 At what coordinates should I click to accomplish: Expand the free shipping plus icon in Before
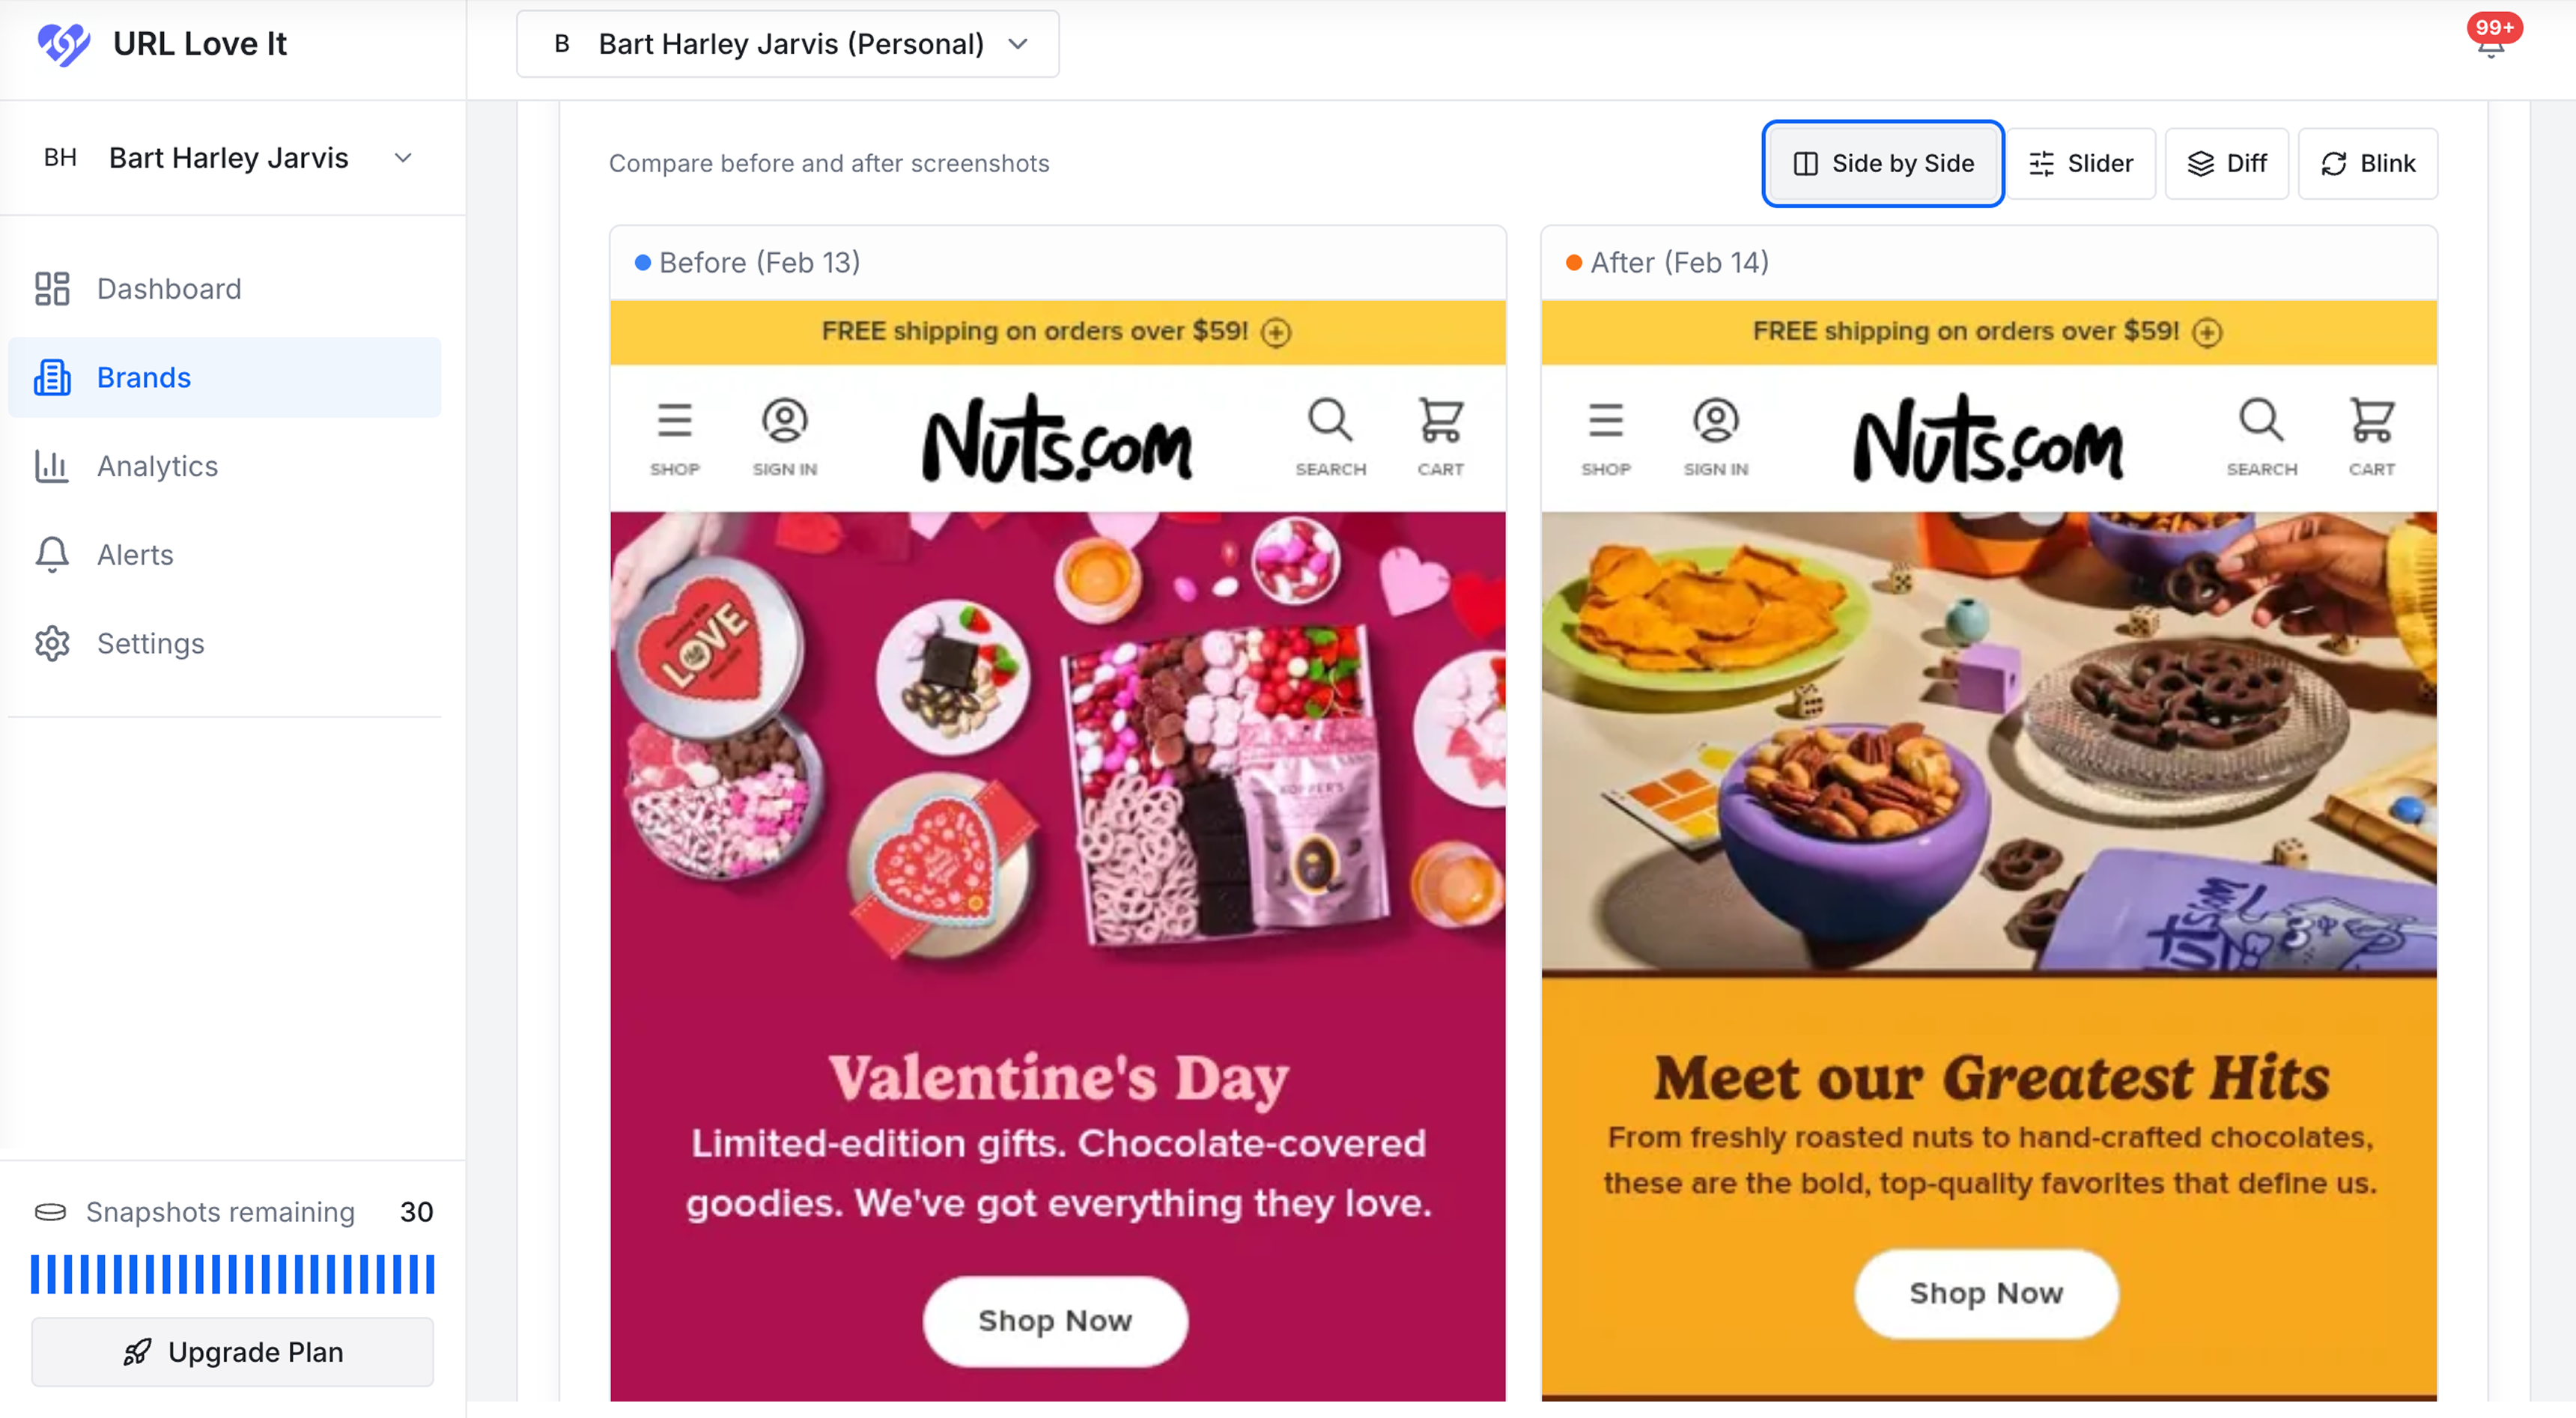[1276, 332]
